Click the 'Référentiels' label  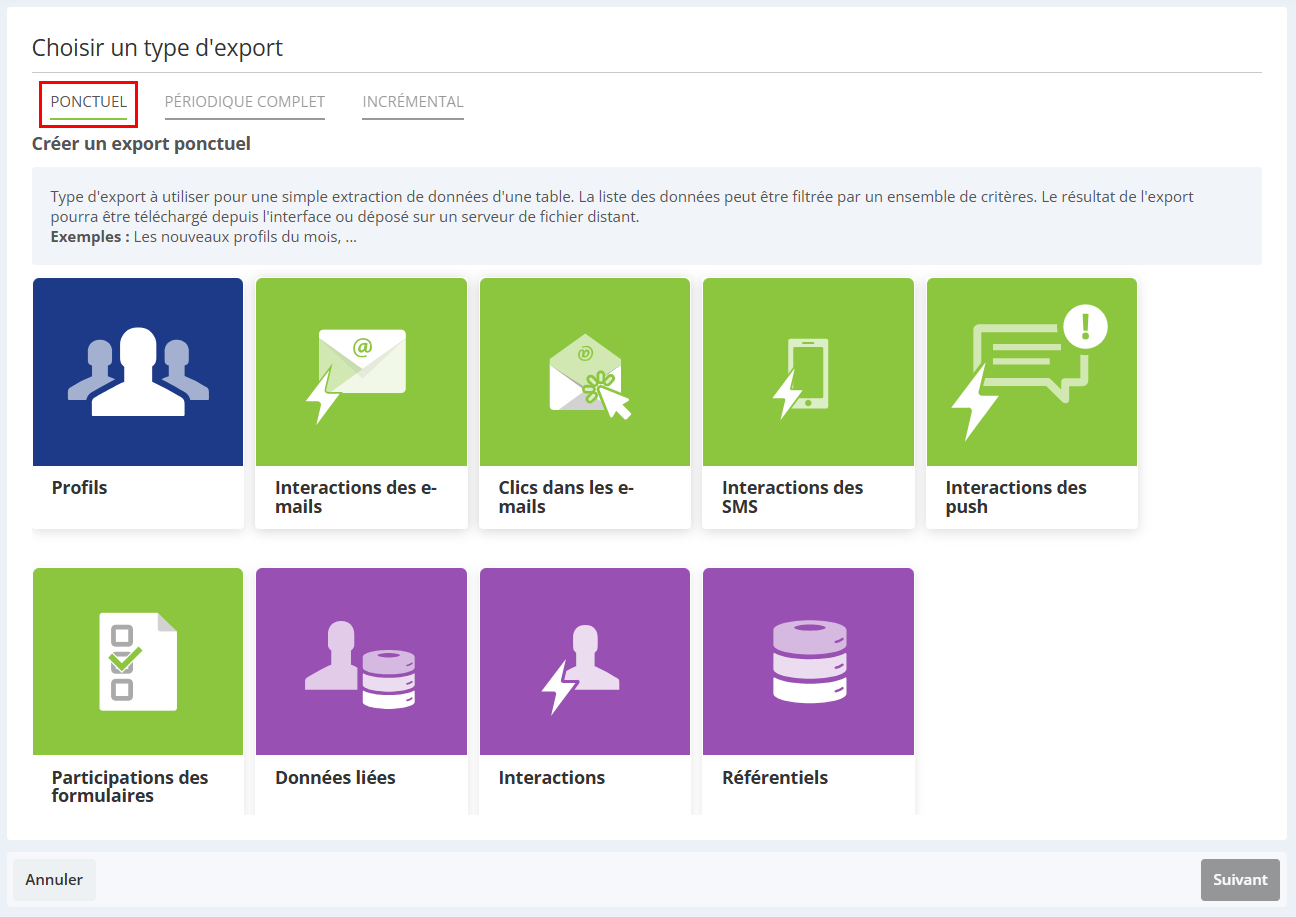click(x=775, y=778)
